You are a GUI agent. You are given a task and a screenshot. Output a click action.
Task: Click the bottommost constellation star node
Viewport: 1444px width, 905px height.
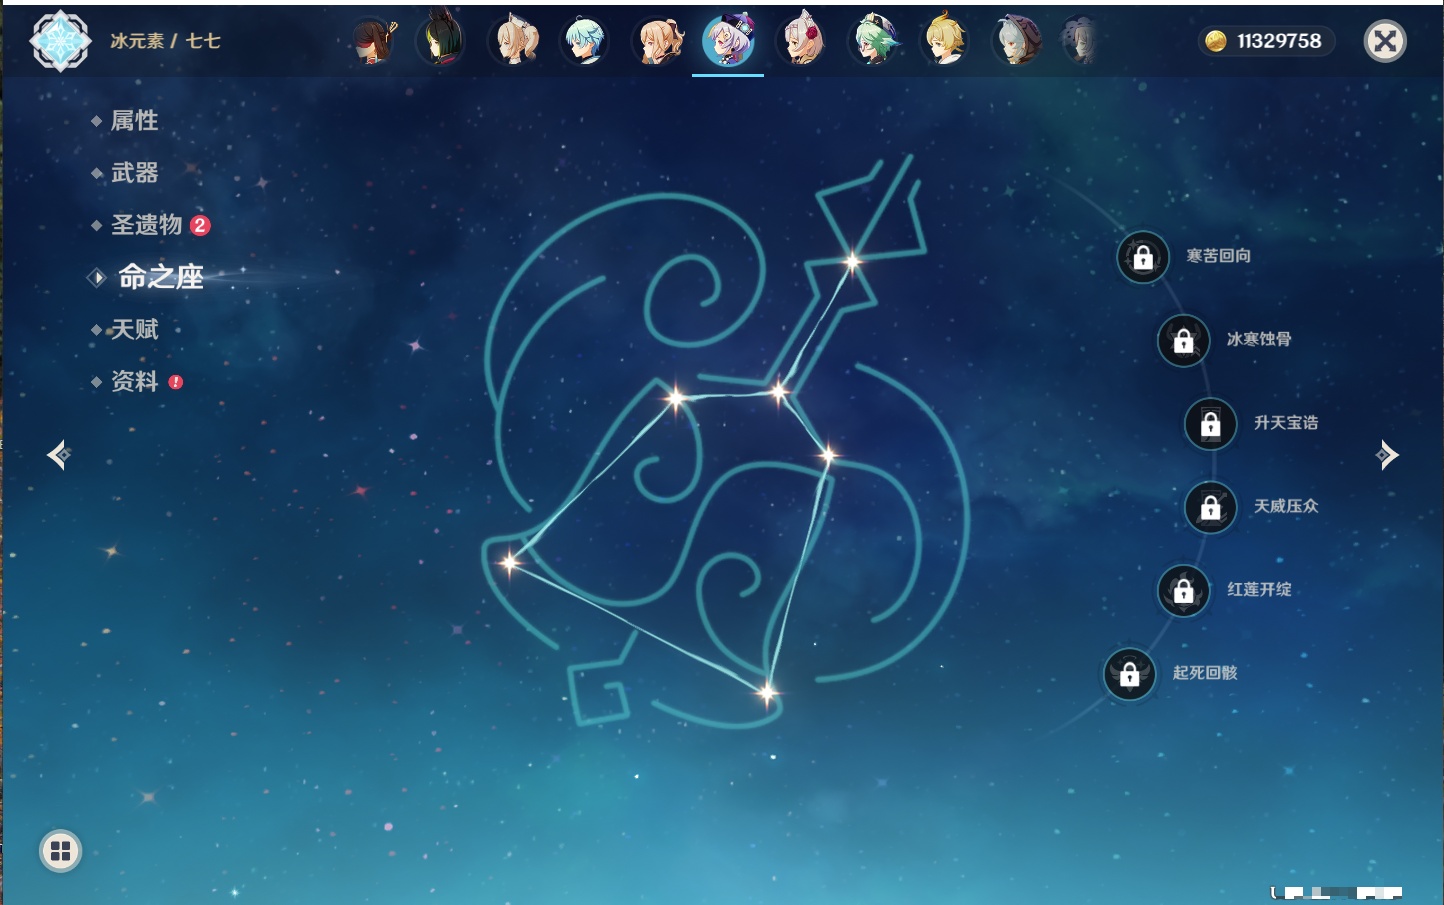pyautogui.click(x=767, y=692)
